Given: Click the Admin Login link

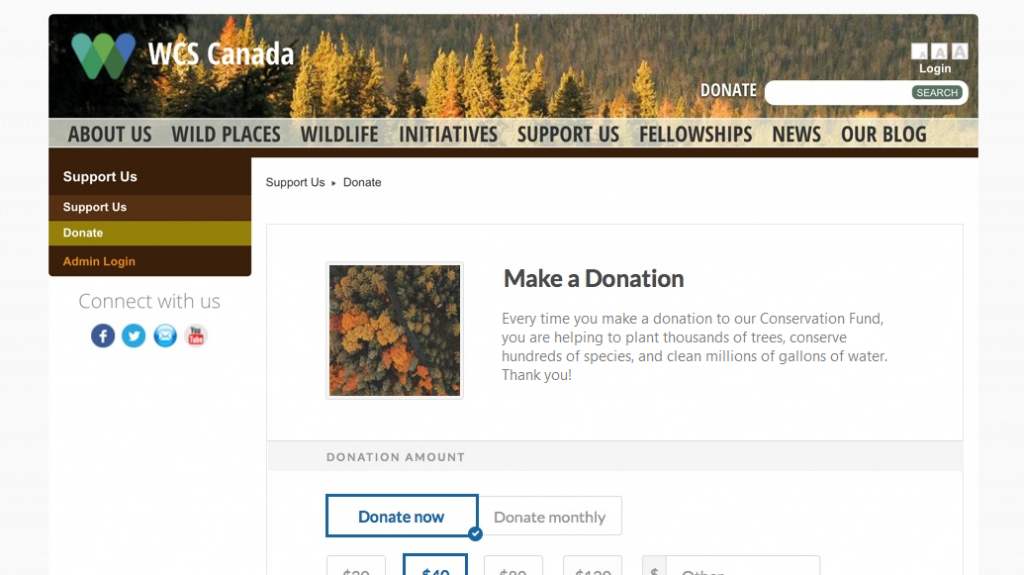Looking at the screenshot, I should click(x=99, y=261).
